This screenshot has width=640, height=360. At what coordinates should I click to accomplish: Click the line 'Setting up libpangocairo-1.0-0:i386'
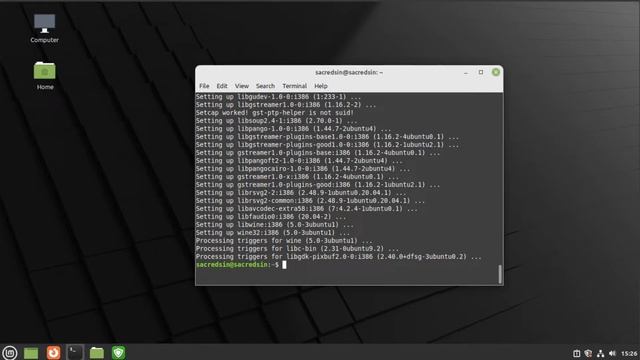click(x=302, y=169)
